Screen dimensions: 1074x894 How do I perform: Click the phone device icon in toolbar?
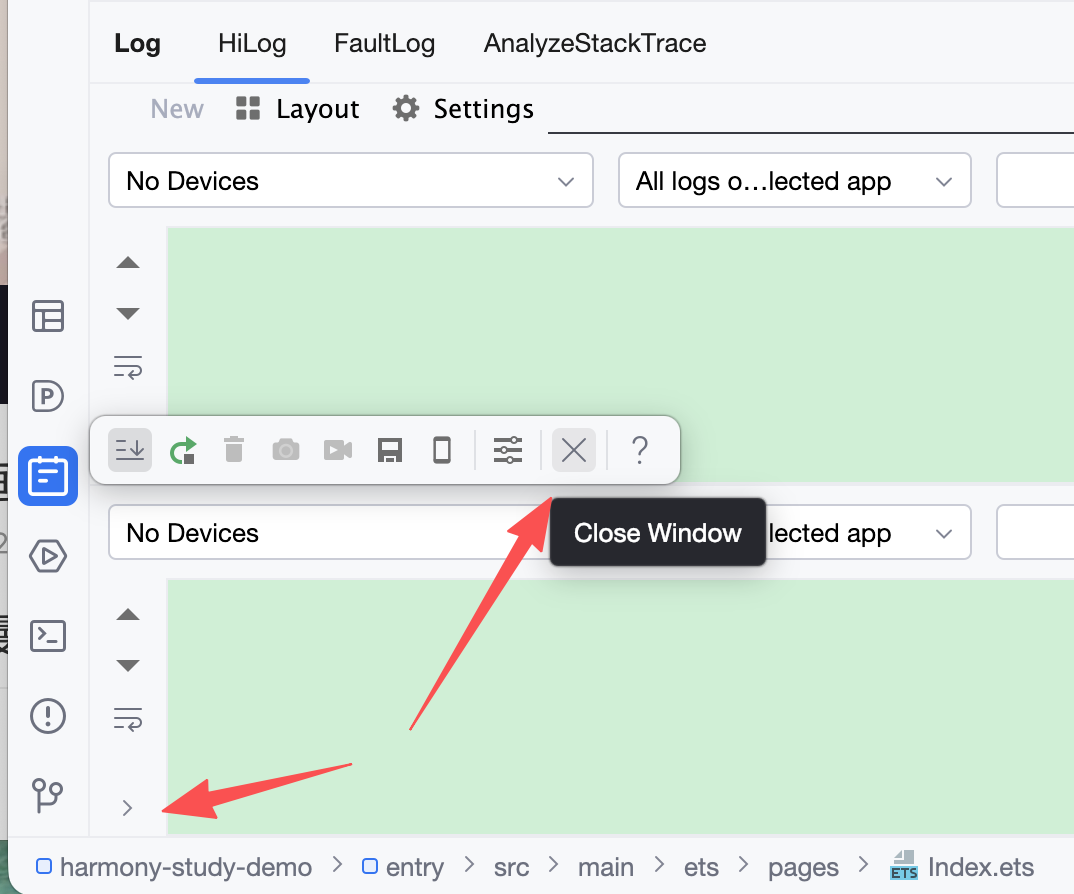(442, 450)
